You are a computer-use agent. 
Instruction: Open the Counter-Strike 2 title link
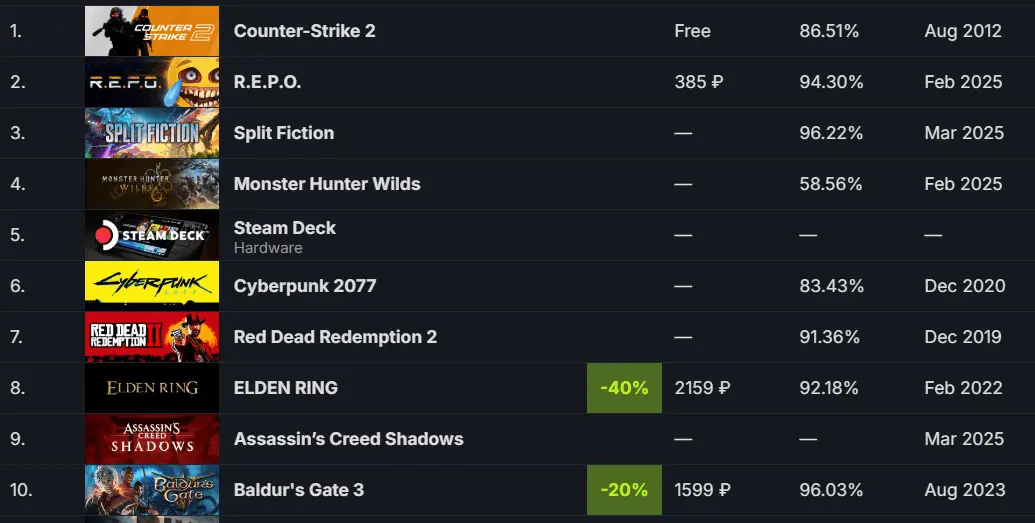(x=304, y=31)
